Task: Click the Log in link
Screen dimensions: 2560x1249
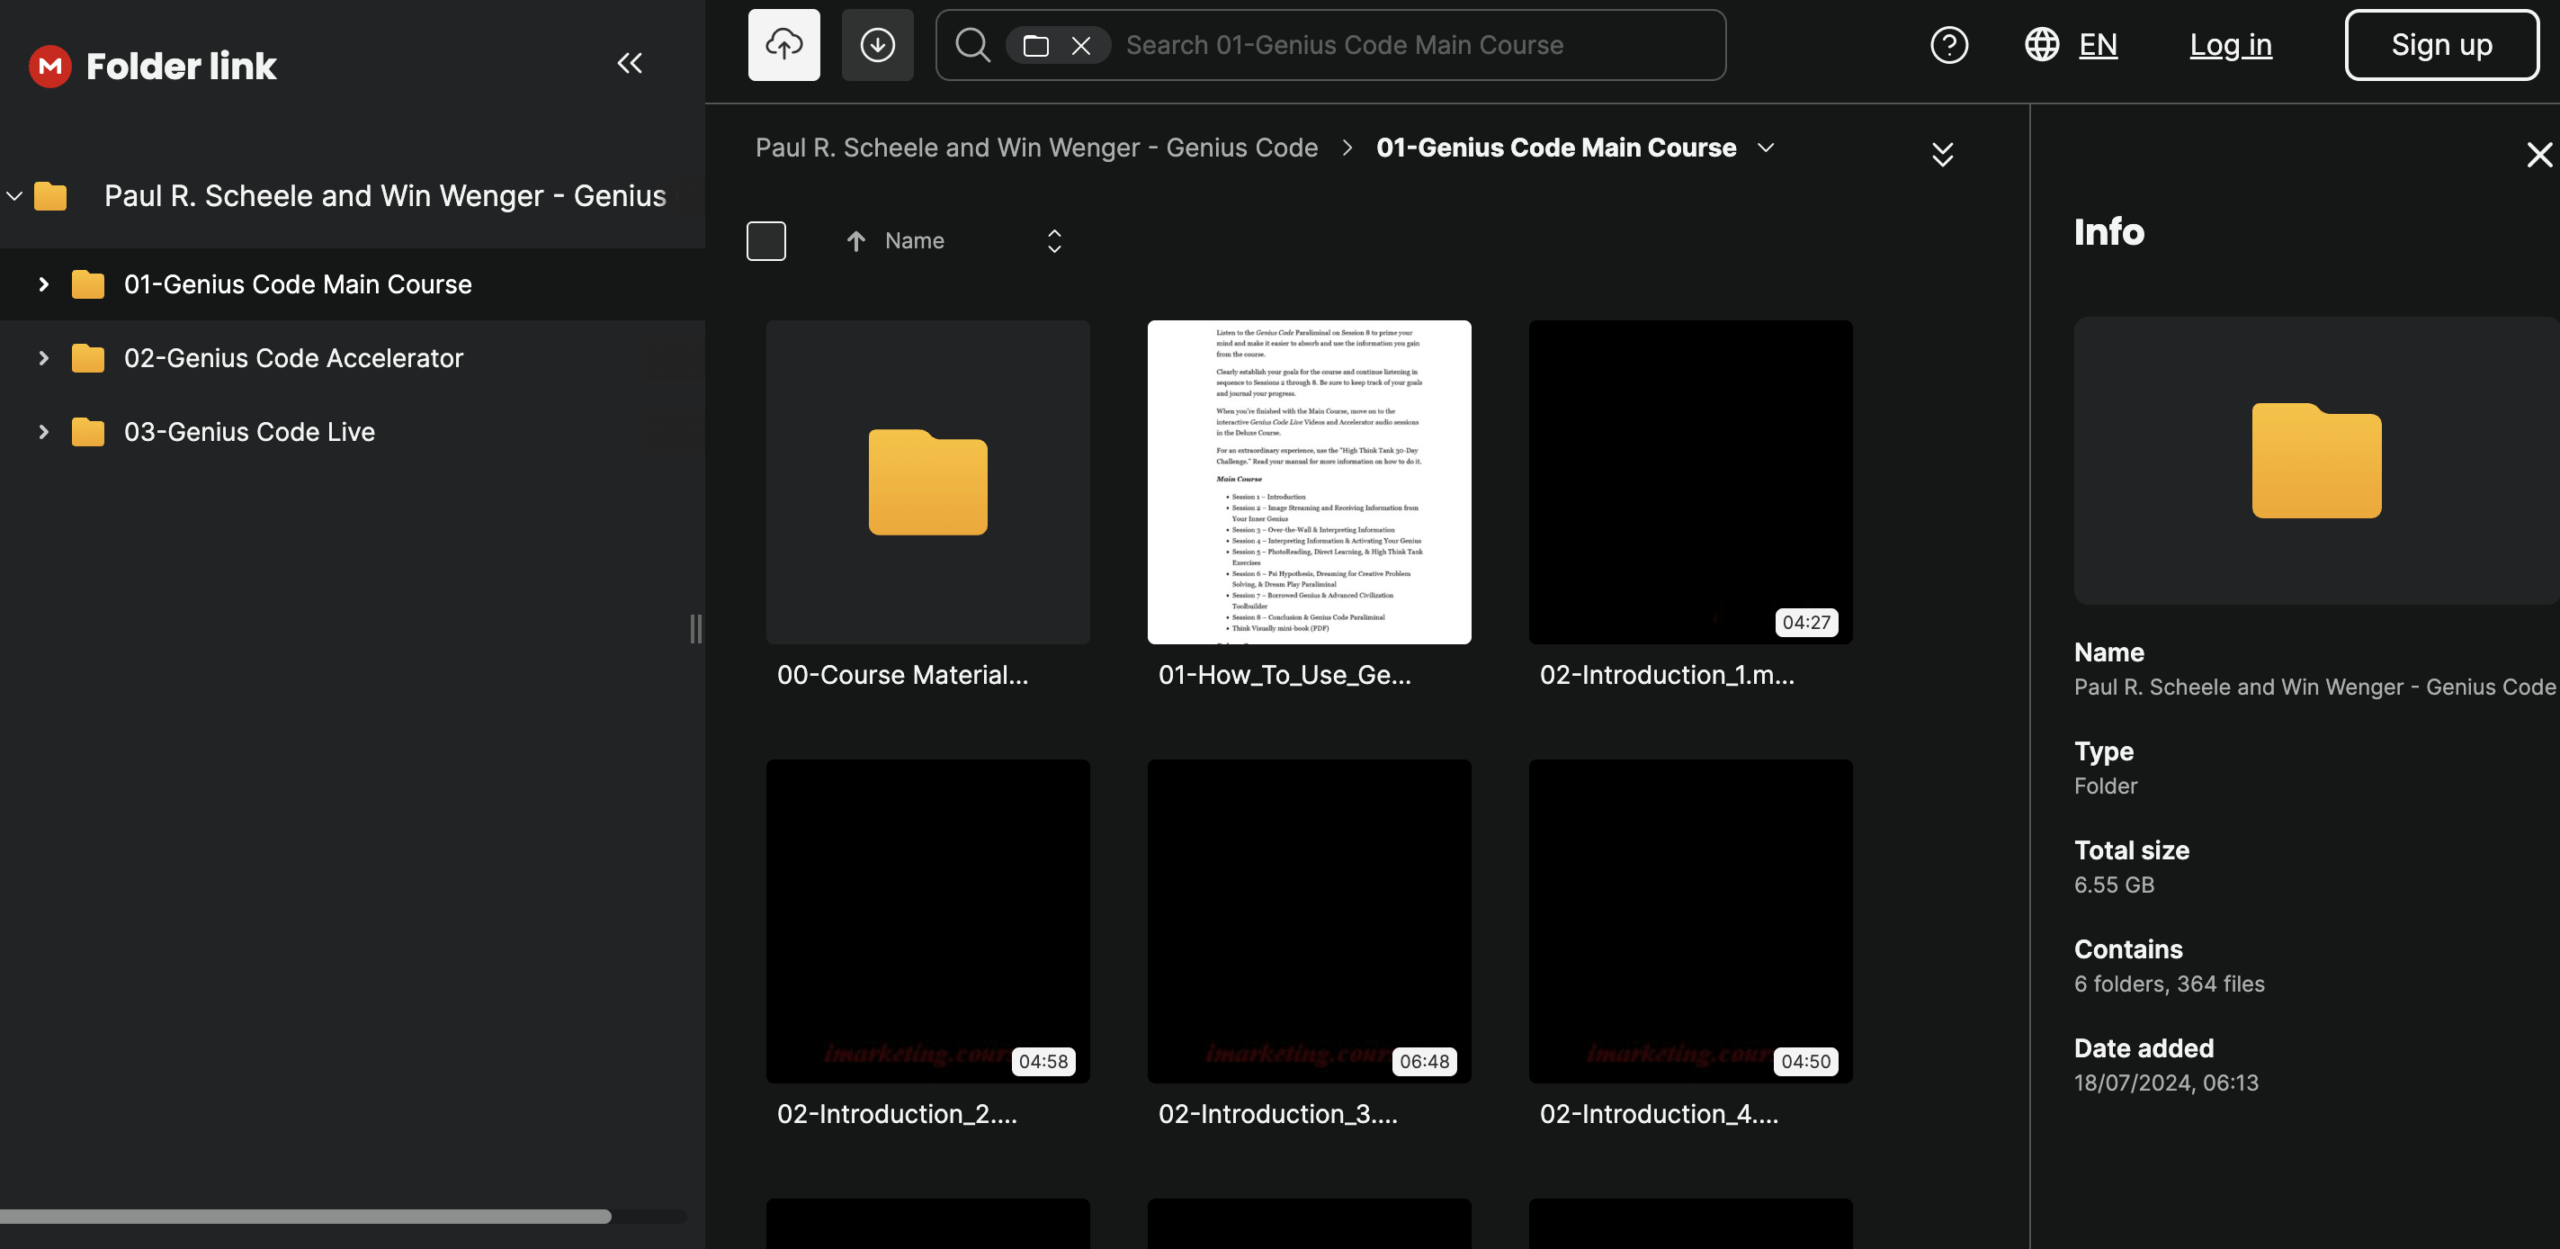Action: [x=2230, y=45]
